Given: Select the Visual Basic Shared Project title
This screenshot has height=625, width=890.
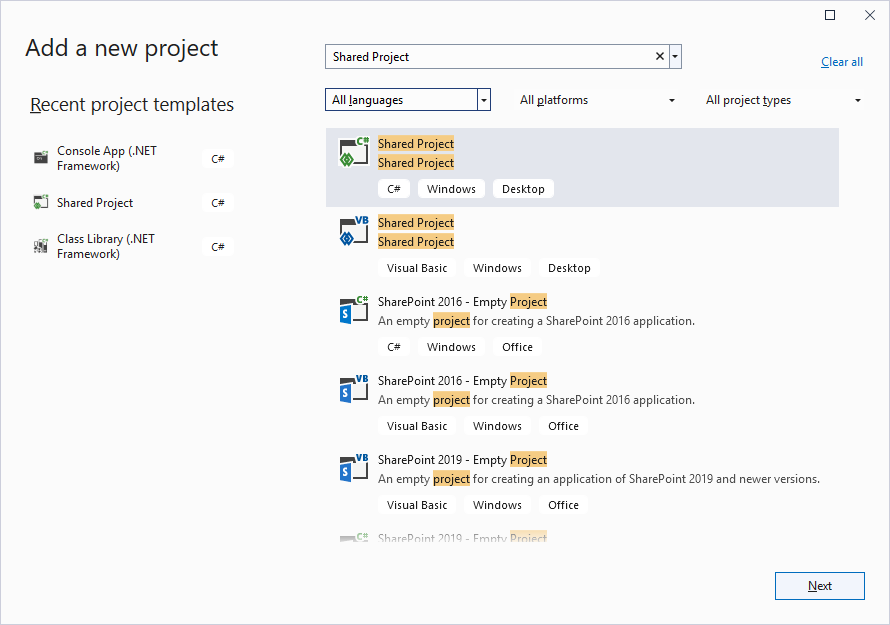Looking at the screenshot, I should [416, 223].
